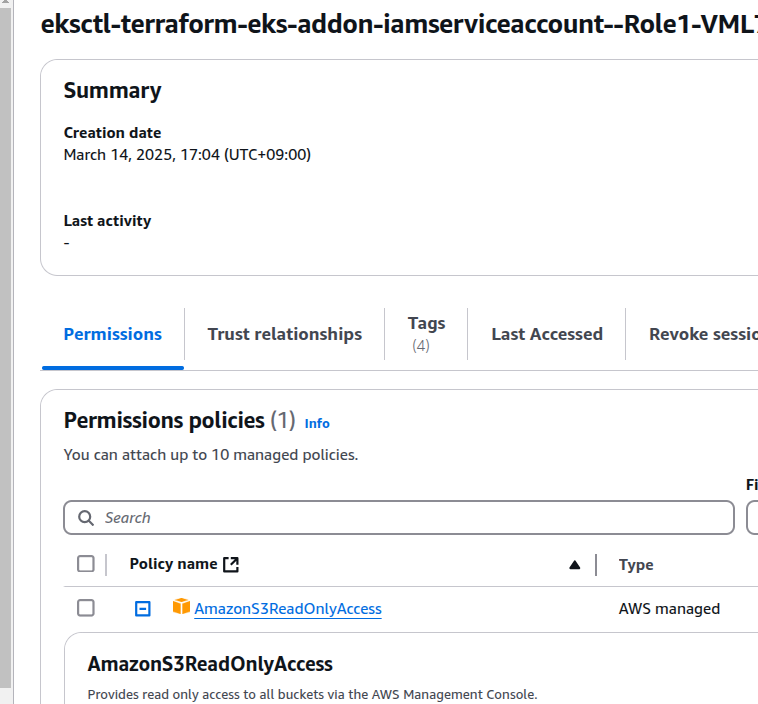
Task: Switch to Trust relationships tab
Action: pyautogui.click(x=285, y=334)
